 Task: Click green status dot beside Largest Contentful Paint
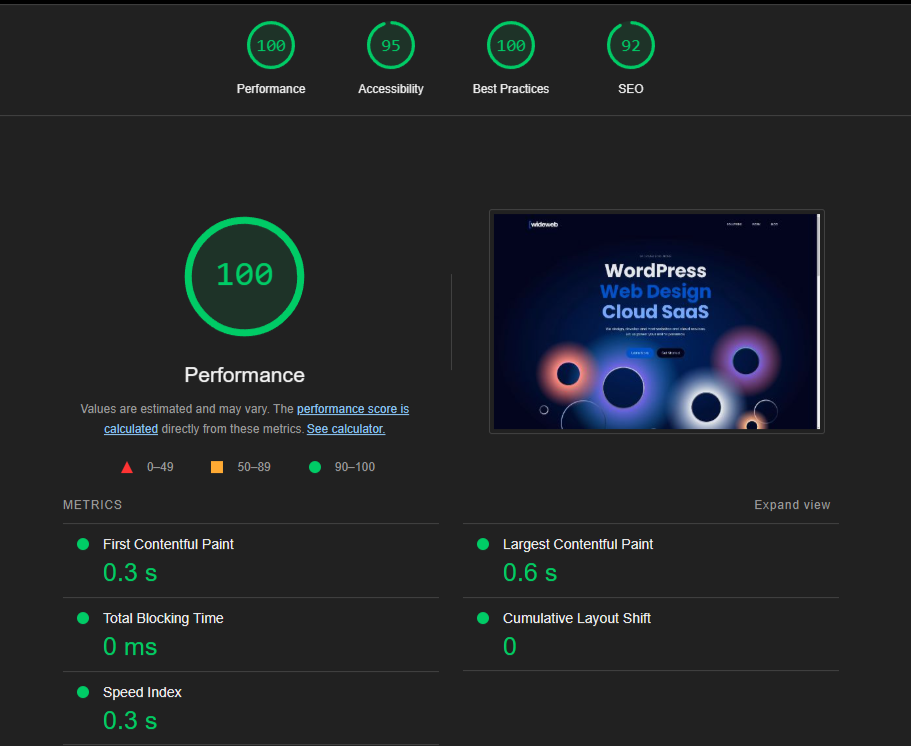point(483,544)
